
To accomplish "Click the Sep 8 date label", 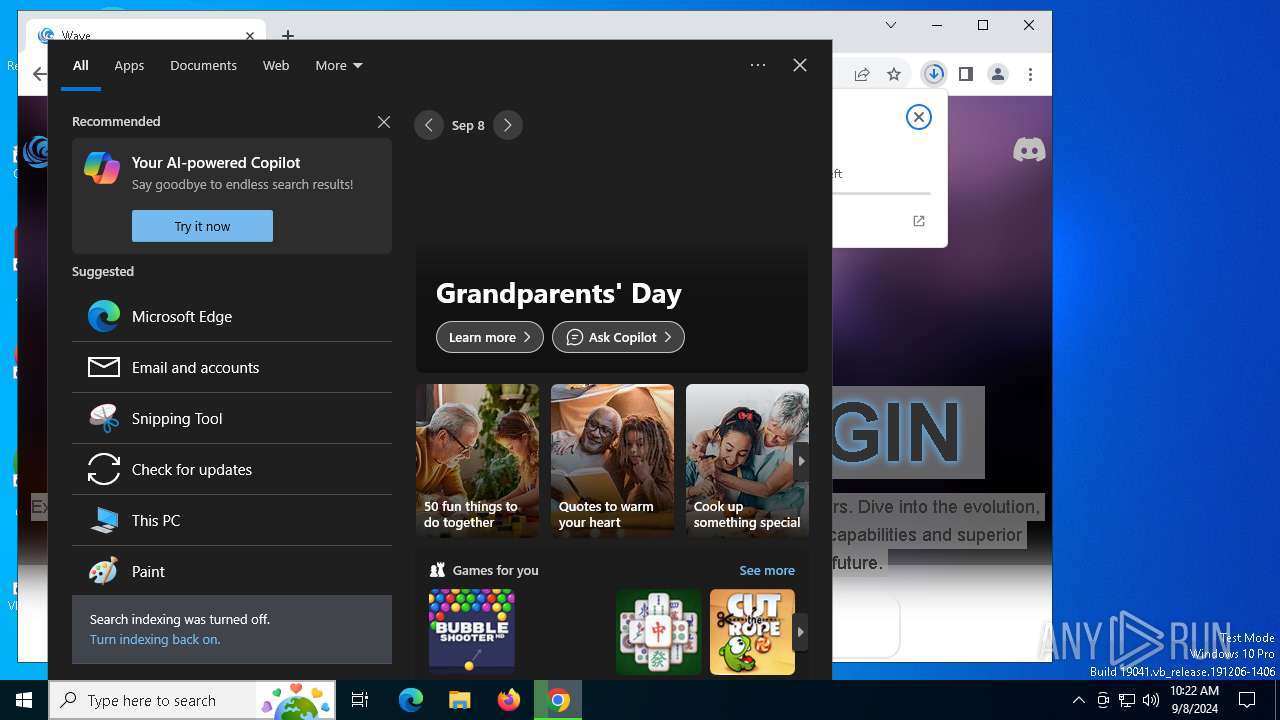I will point(468,125).
